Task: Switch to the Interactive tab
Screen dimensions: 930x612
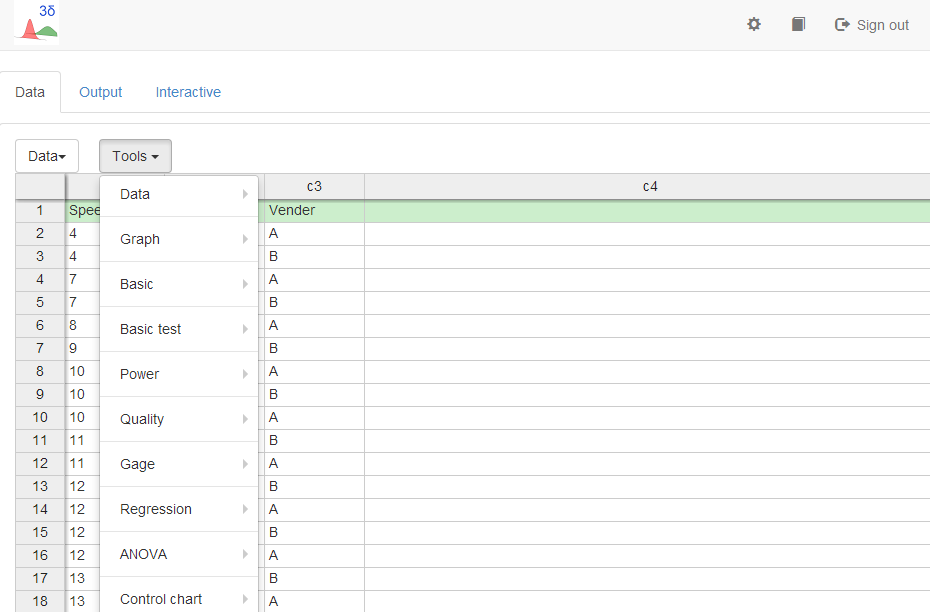Action: click(188, 92)
